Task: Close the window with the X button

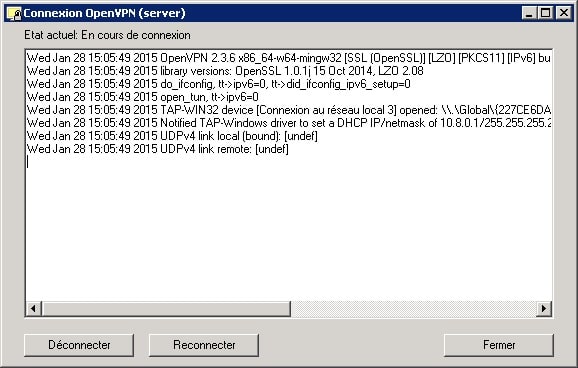Action: [564, 13]
